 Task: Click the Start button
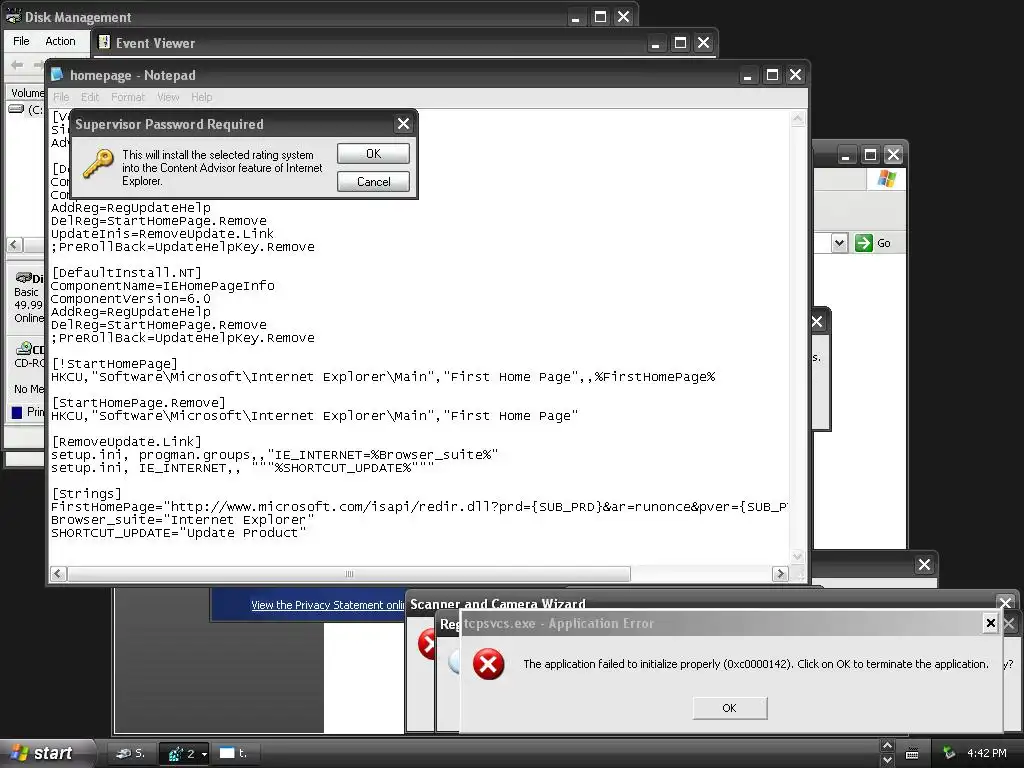point(46,753)
